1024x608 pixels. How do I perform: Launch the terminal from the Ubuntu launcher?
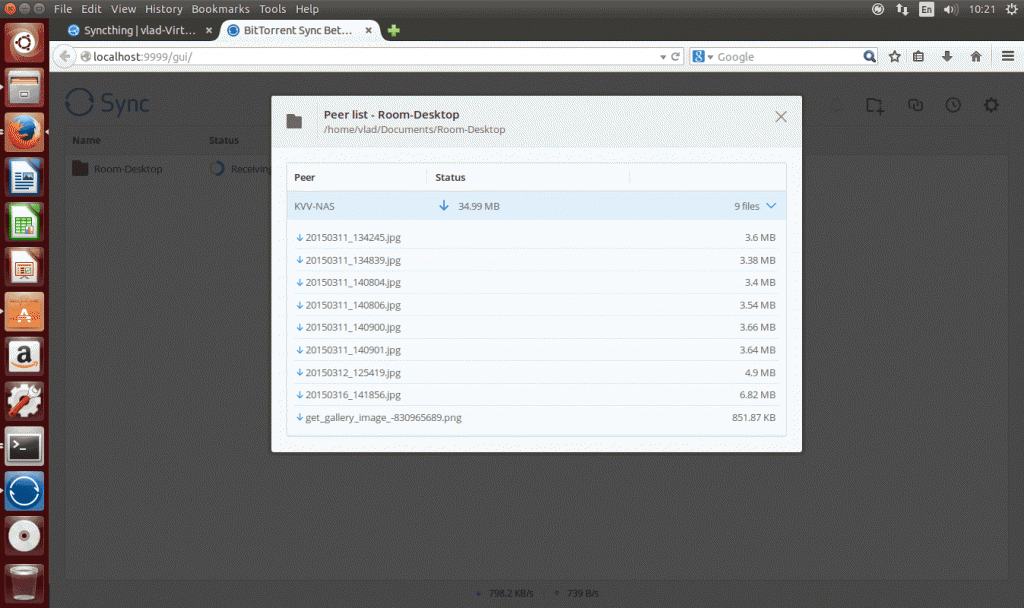(23, 446)
